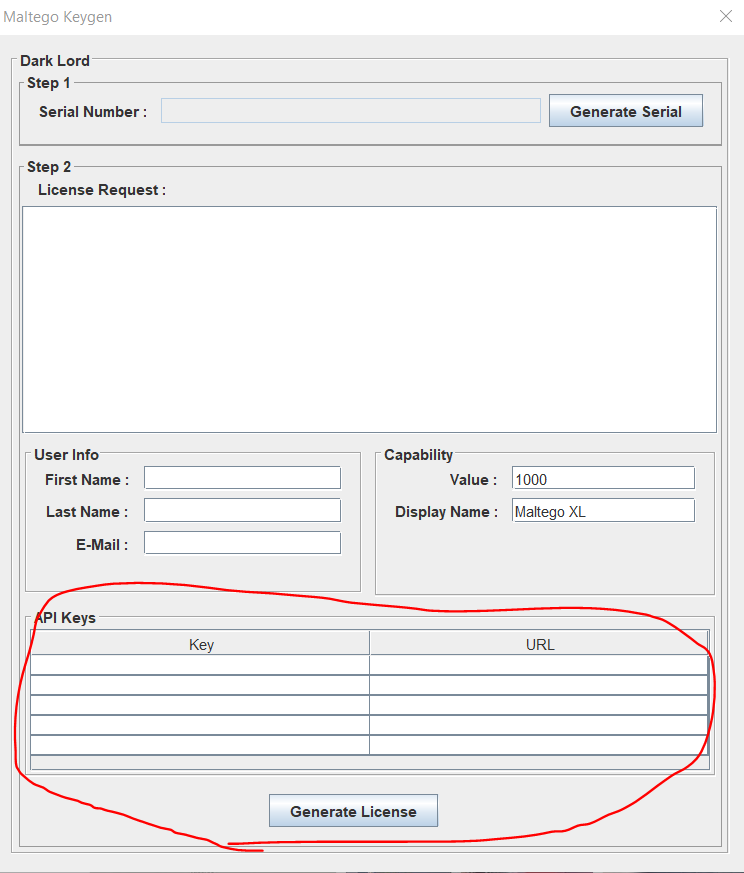Focus the Serial Number field

pos(351,111)
